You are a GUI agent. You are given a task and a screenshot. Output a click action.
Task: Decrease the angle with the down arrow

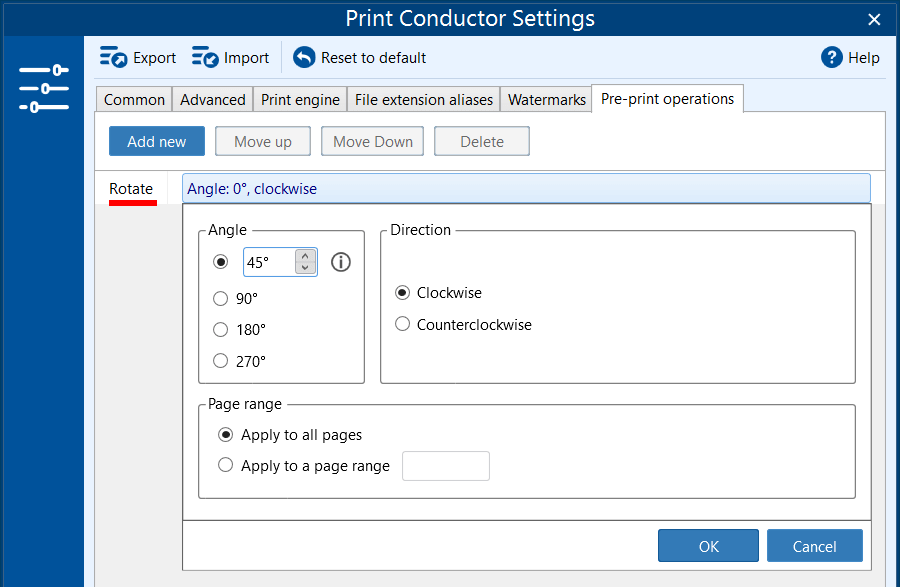click(306, 268)
